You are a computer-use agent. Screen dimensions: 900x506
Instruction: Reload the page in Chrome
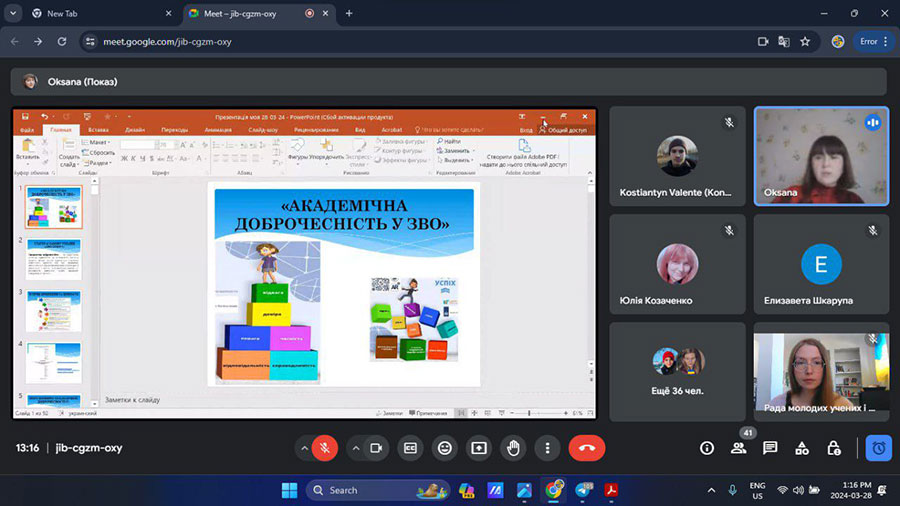(62, 41)
